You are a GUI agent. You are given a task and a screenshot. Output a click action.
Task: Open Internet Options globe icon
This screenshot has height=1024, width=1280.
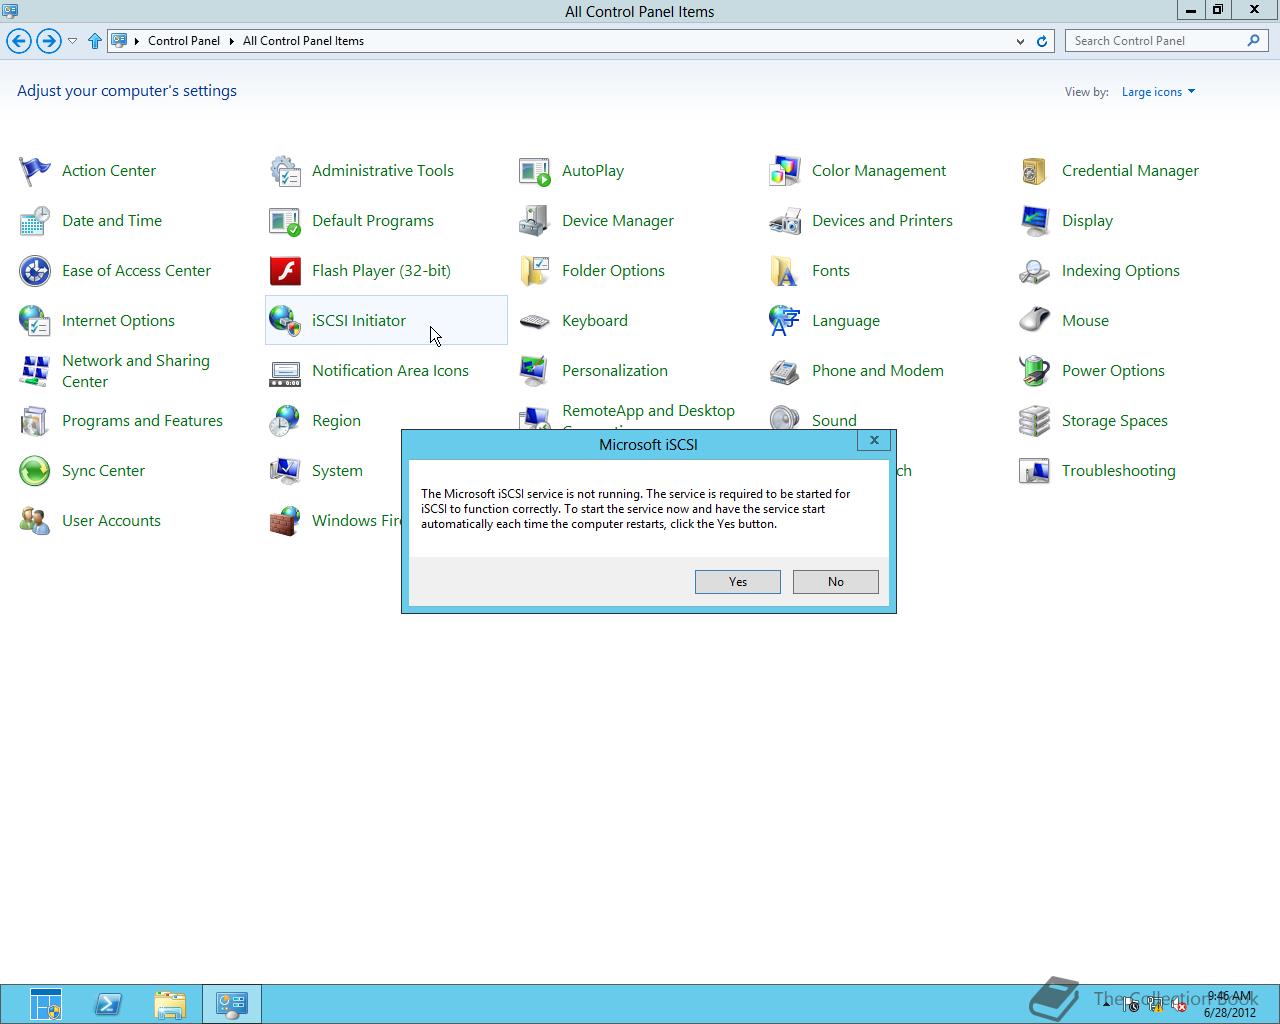35,321
